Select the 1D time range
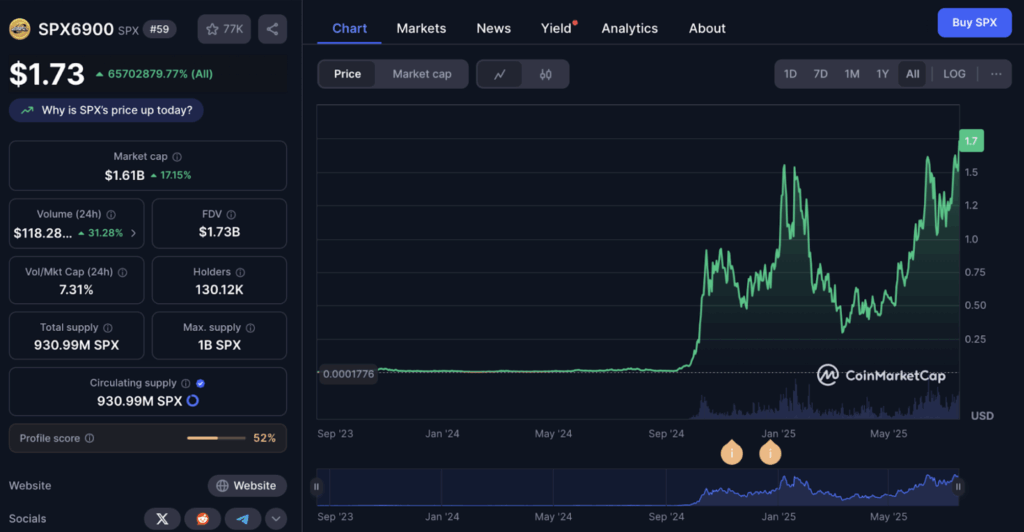The width and height of the screenshot is (1024, 532). click(790, 74)
